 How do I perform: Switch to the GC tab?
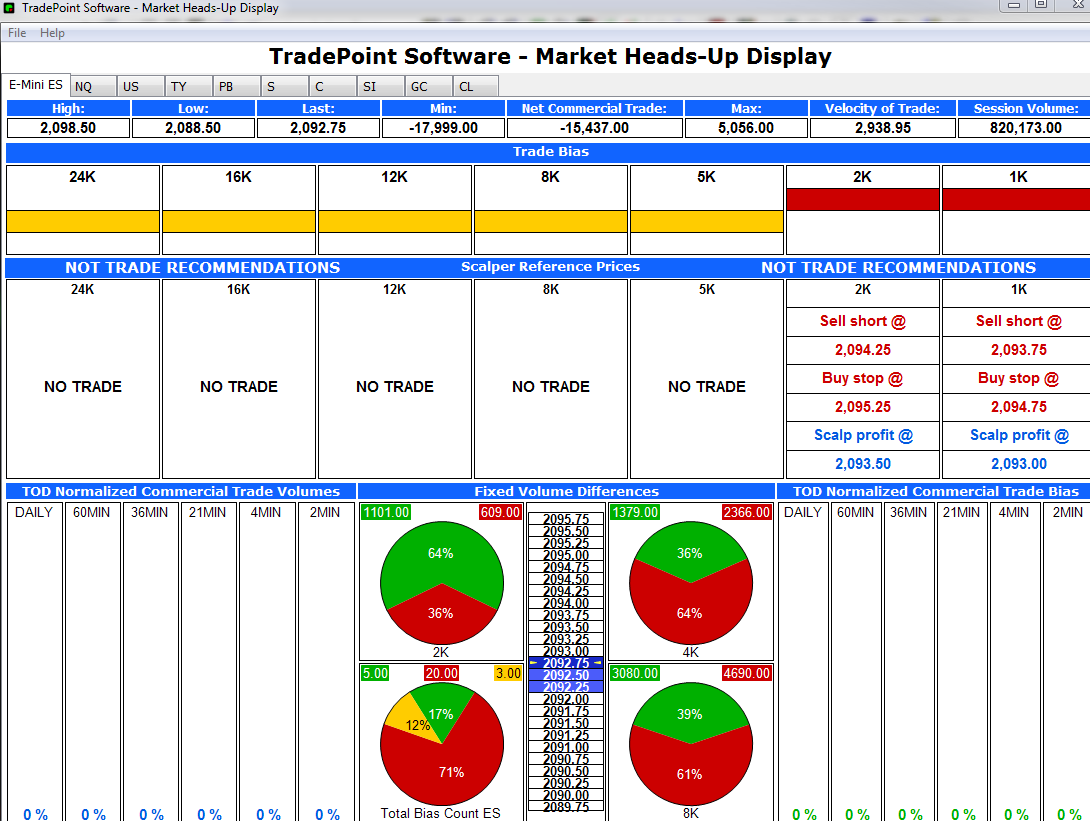click(x=429, y=86)
